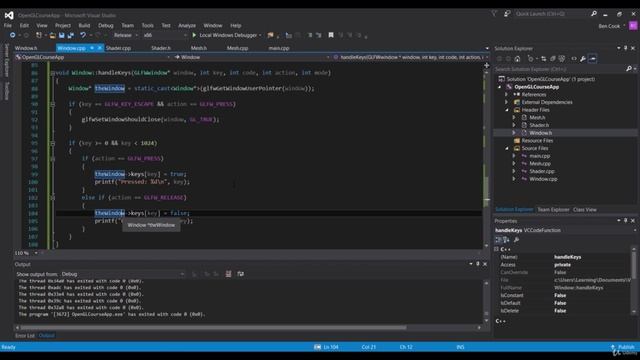Click the Open File folder icon
This screenshot has height=360, width=640.
52,36
